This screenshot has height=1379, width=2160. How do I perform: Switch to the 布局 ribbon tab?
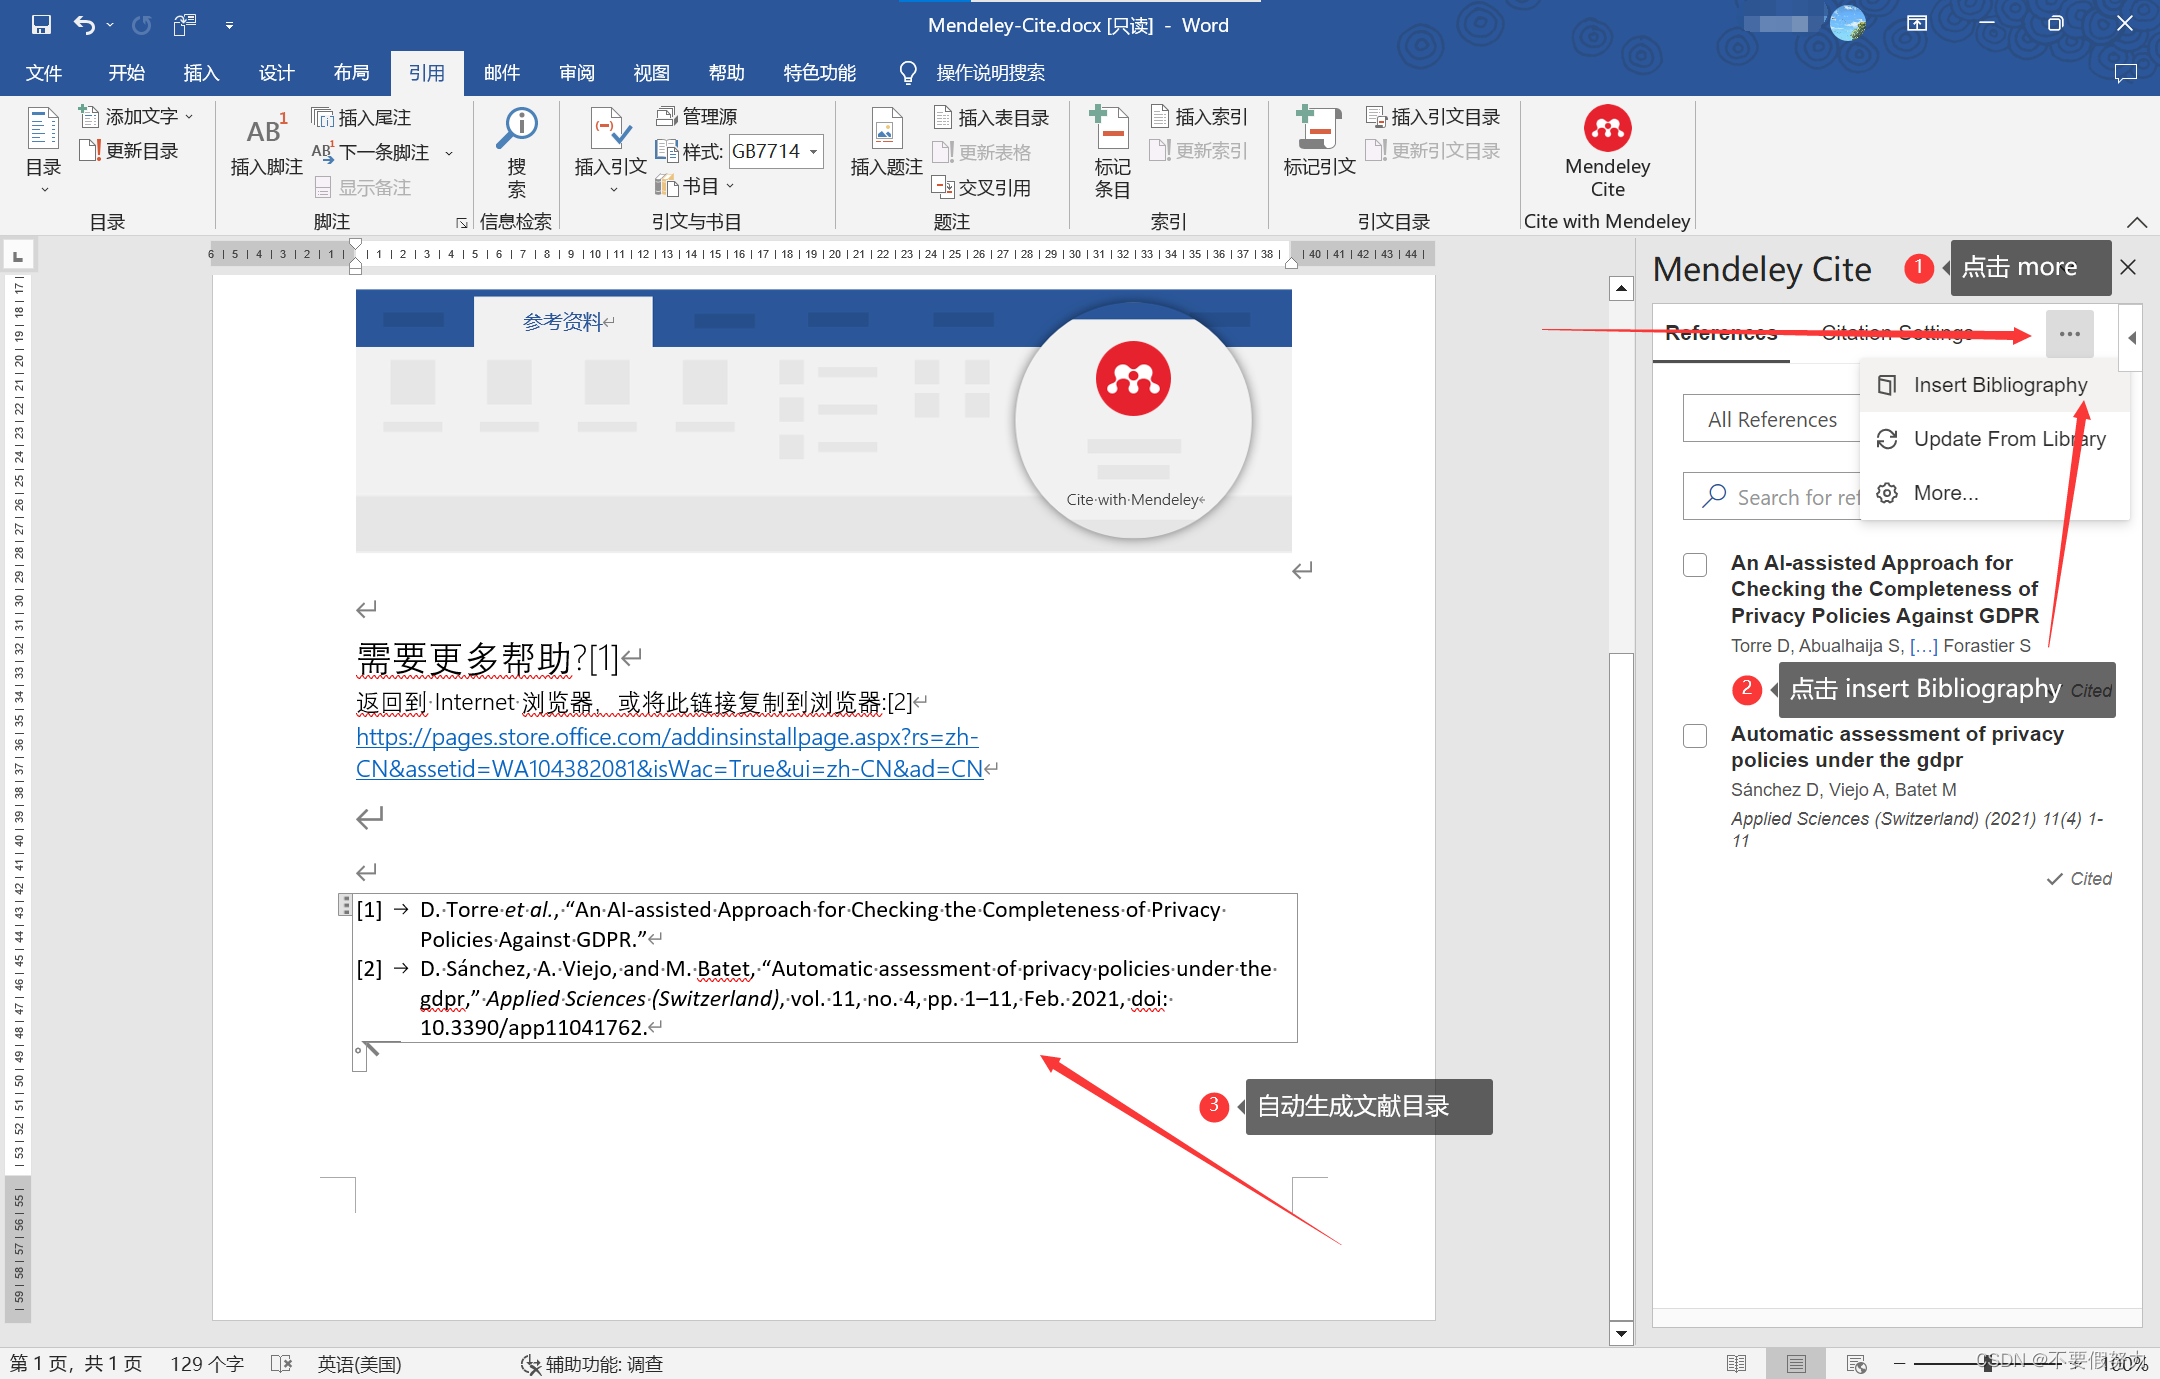pos(351,73)
